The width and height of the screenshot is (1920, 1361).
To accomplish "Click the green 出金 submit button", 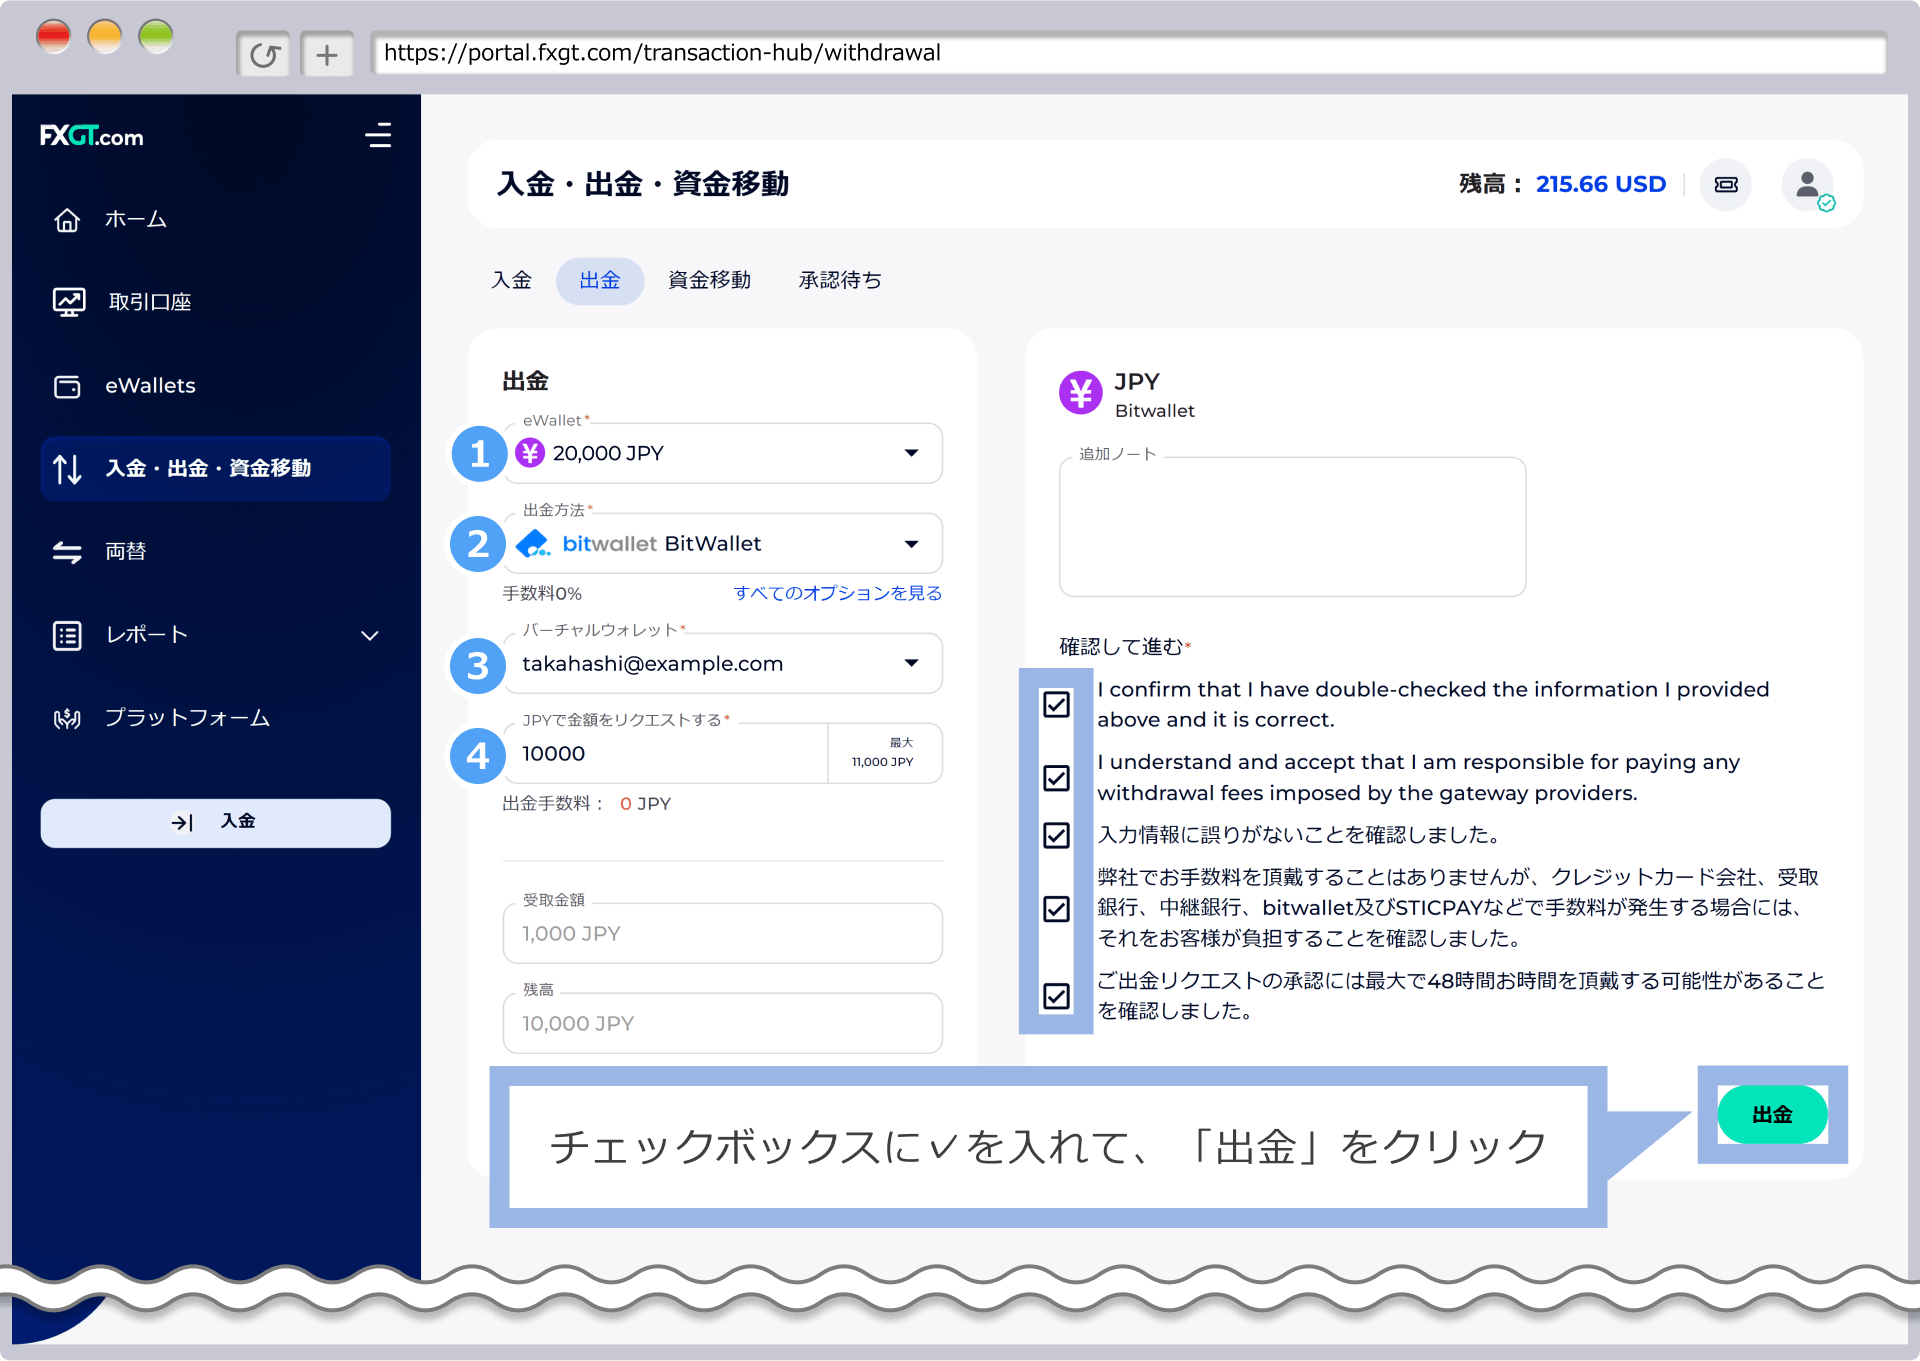I will coord(1772,1115).
